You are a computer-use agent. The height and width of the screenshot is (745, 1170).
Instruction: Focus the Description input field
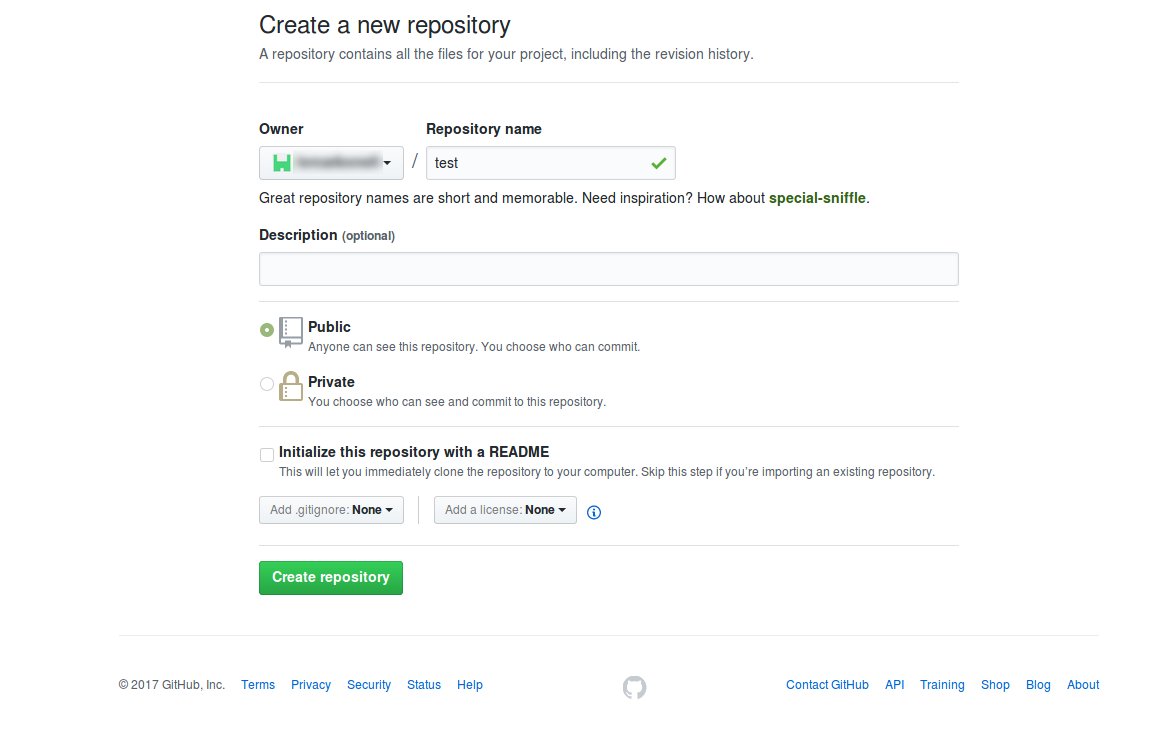(x=609, y=269)
